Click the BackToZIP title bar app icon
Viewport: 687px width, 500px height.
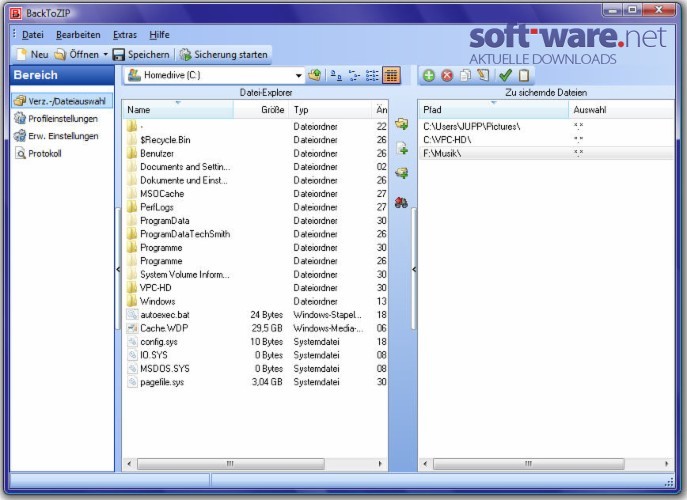[x=16, y=13]
